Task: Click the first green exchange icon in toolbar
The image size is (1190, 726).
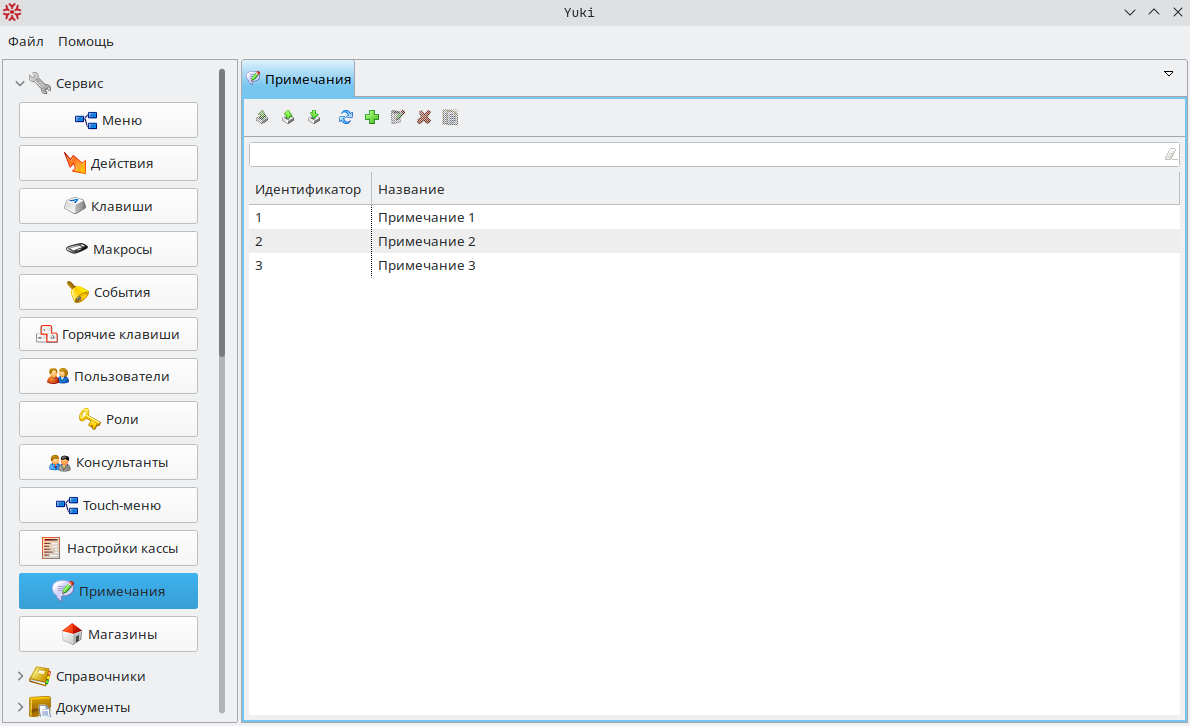Action: [x=262, y=117]
